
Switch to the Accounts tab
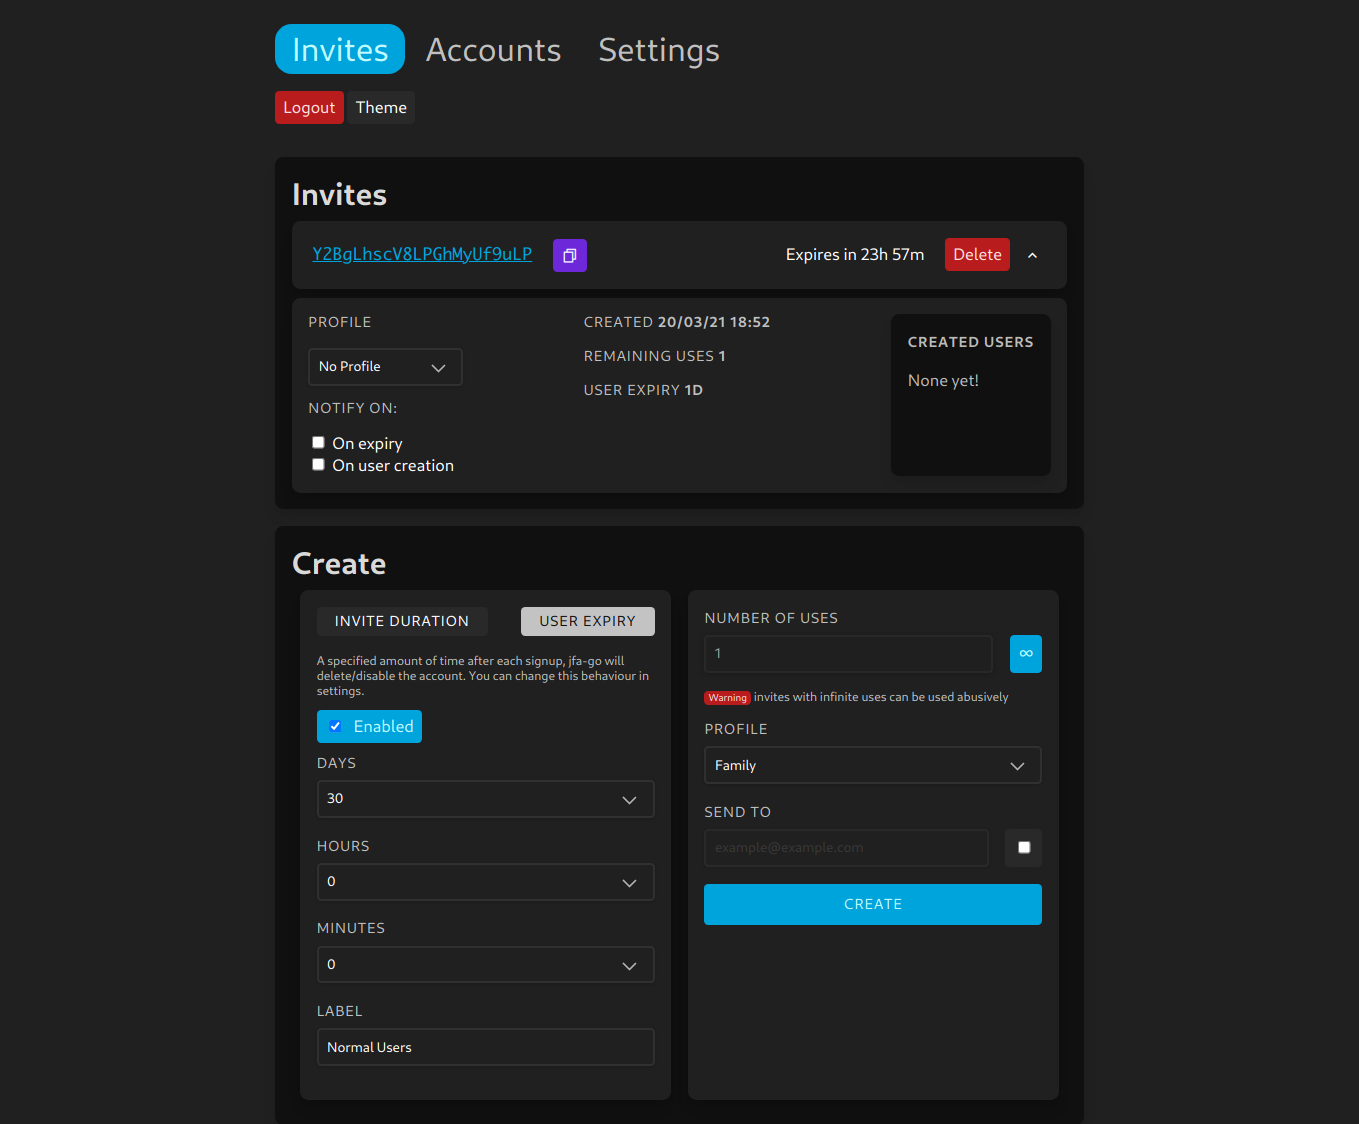pos(493,49)
